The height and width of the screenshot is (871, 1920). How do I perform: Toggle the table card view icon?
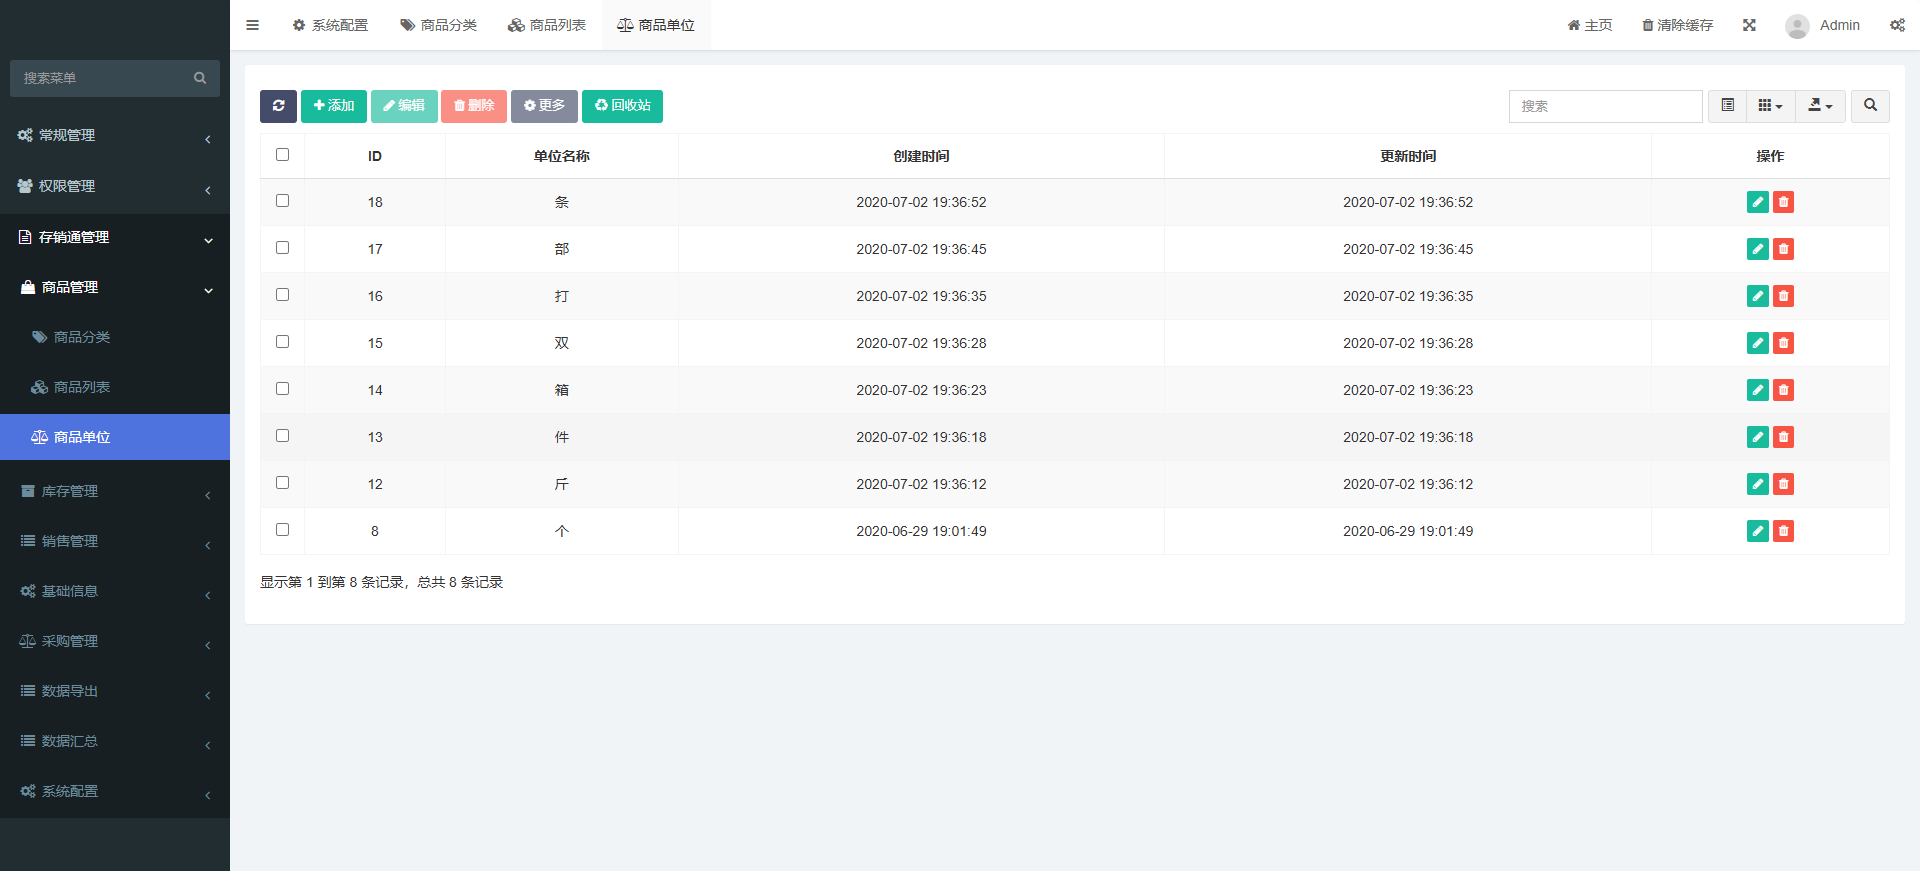[x=1727, y=106]
